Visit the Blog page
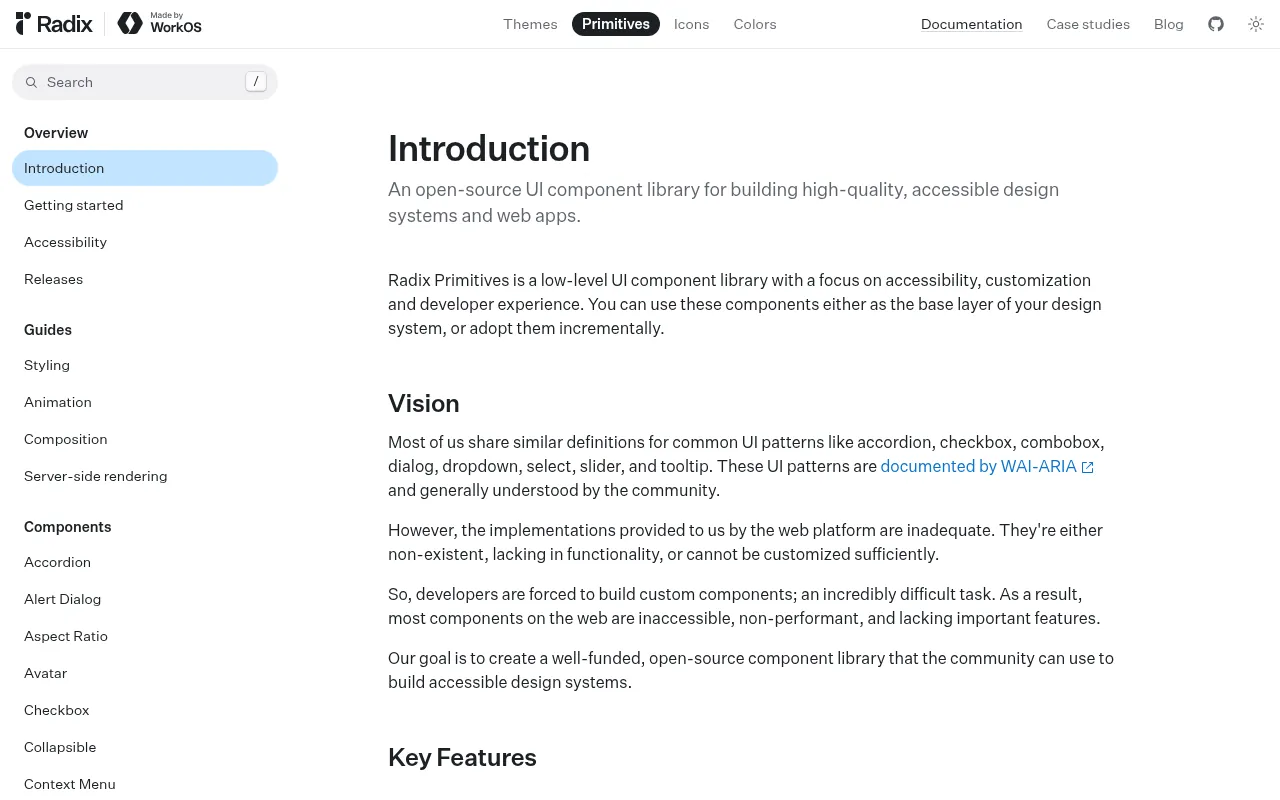This screenshot has height=800, width=1280. (x=1168, y=24)
